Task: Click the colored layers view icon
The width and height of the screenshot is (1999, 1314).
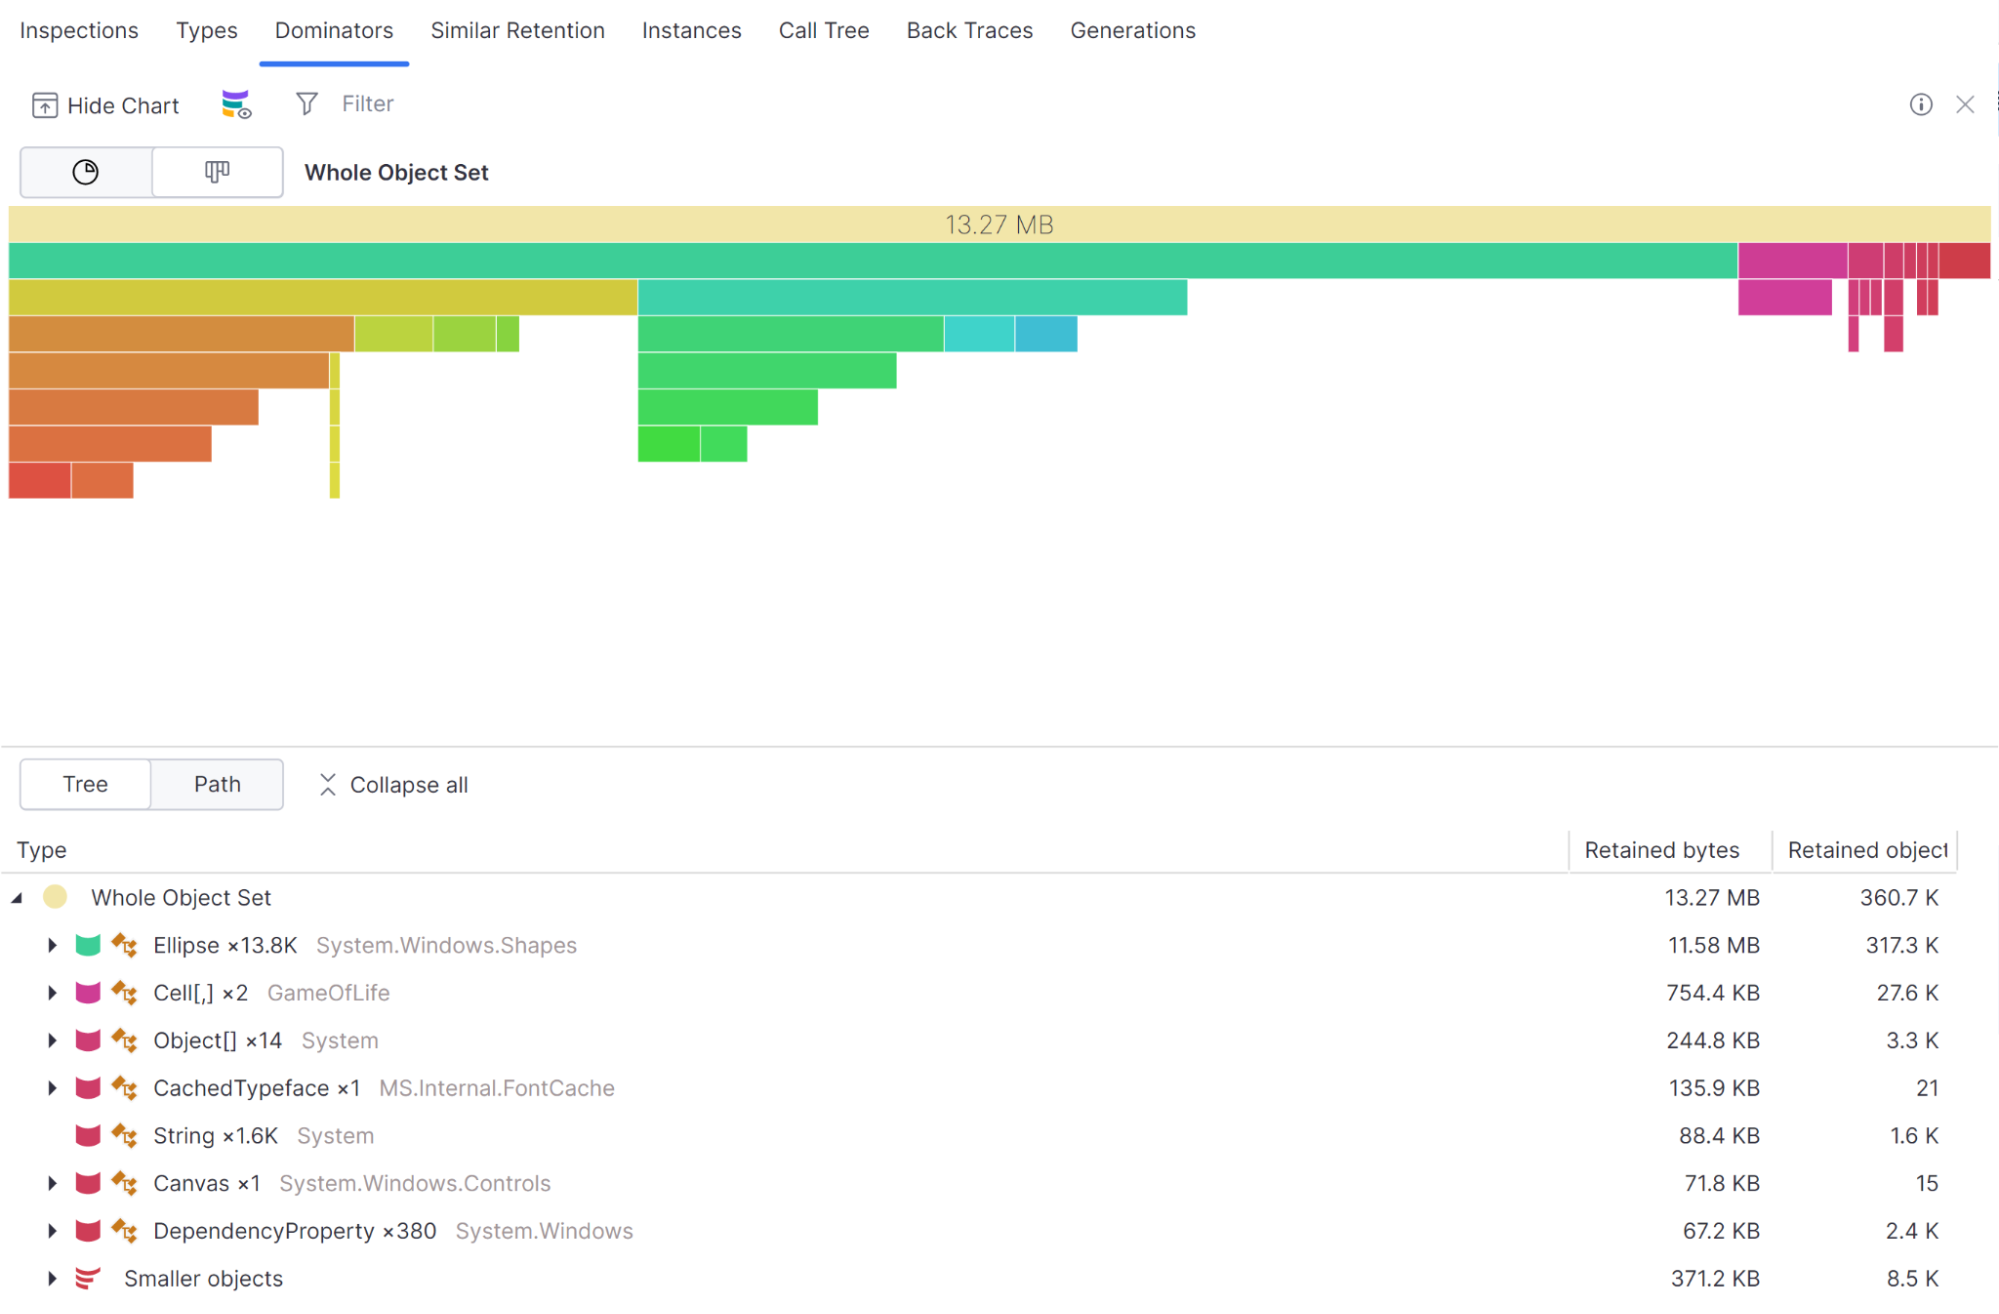Action: [x=236, y=104]
